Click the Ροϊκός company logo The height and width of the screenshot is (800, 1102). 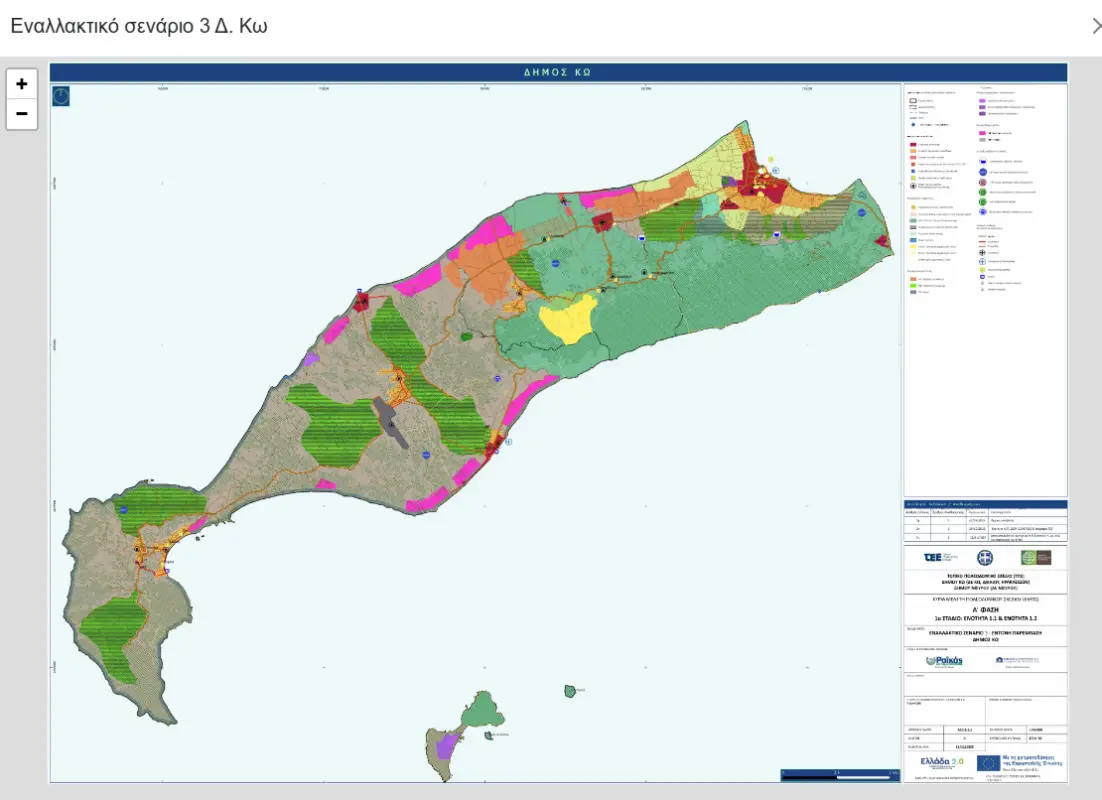pyautogui.click(x=944, y=661)
